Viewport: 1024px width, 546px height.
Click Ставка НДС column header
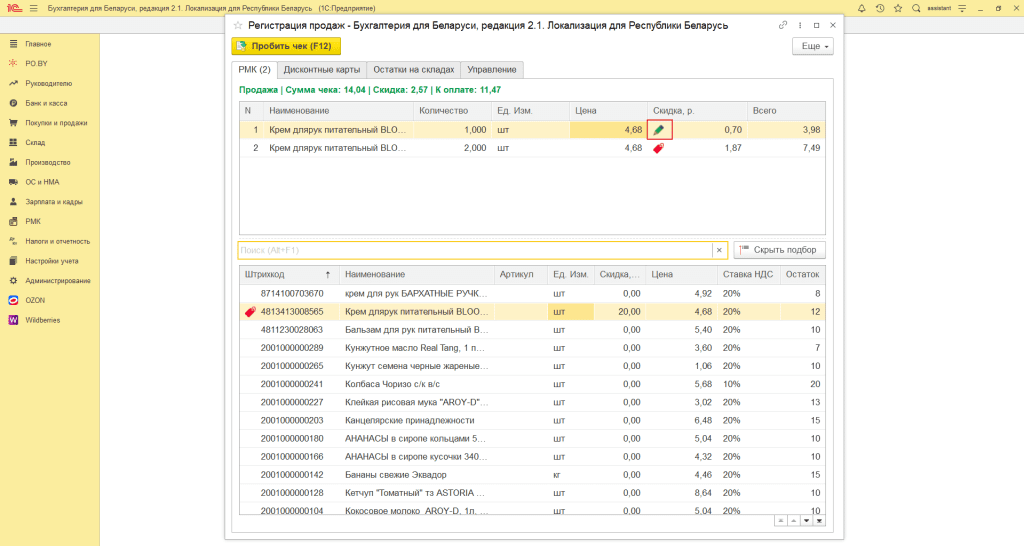click(x=748, y=274)
